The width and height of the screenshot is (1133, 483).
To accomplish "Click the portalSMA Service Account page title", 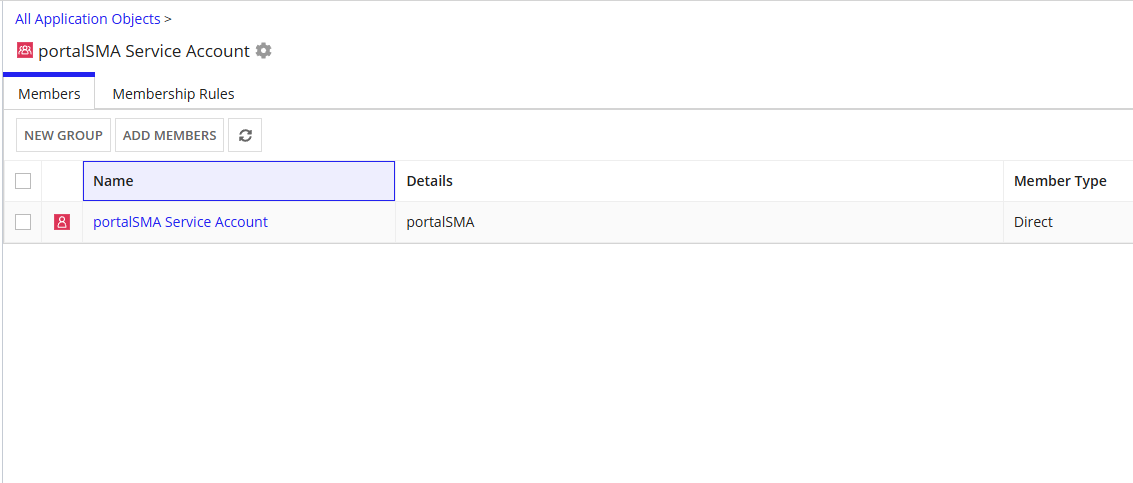I will coord(144,51).
